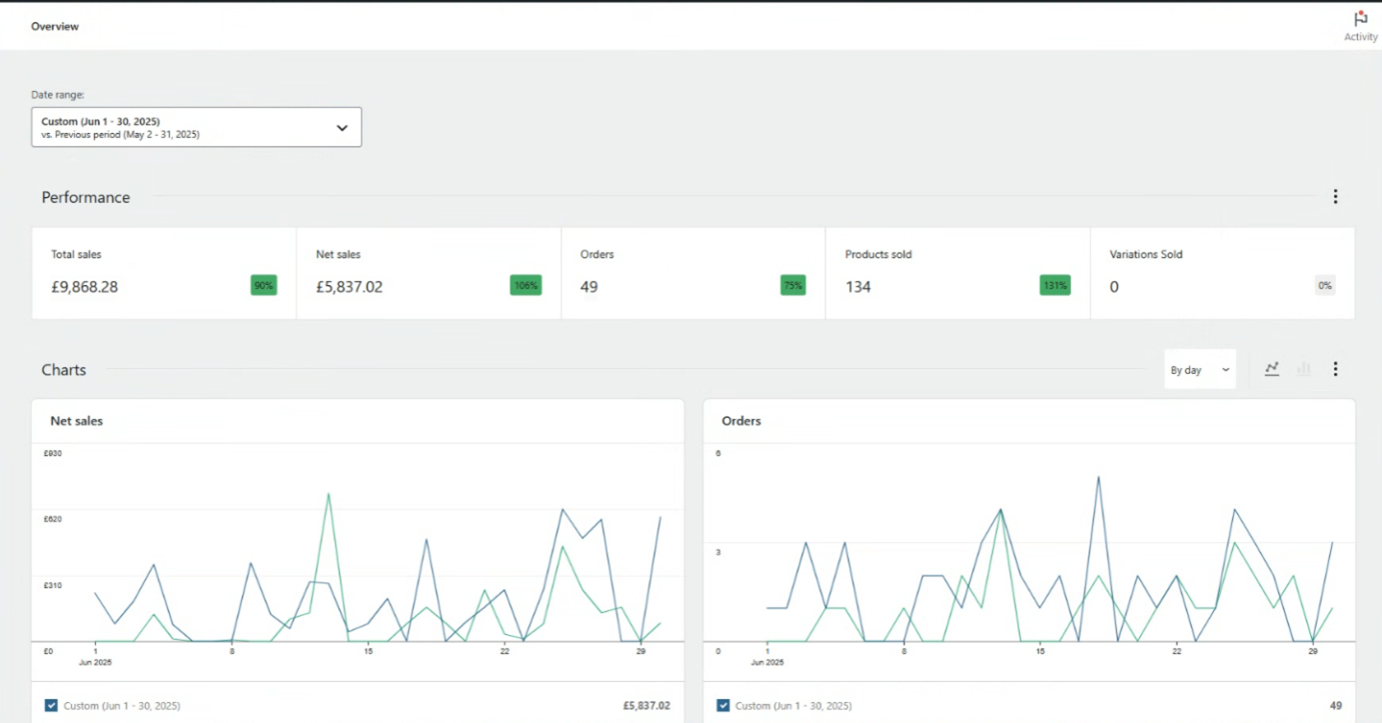Click the 90% badge on Total sales
Screen dimensions: 1382x723
pyautogui.click(x=263, y=286)
